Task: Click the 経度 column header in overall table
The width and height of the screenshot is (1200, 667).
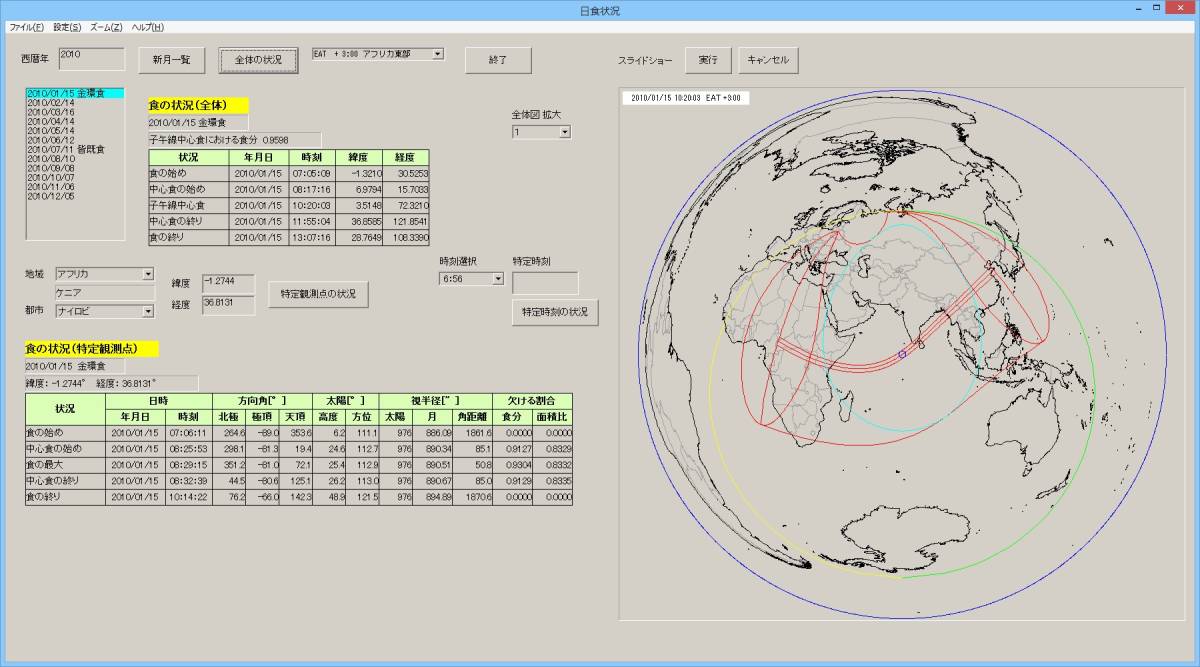Action: [x=405, y=158]
